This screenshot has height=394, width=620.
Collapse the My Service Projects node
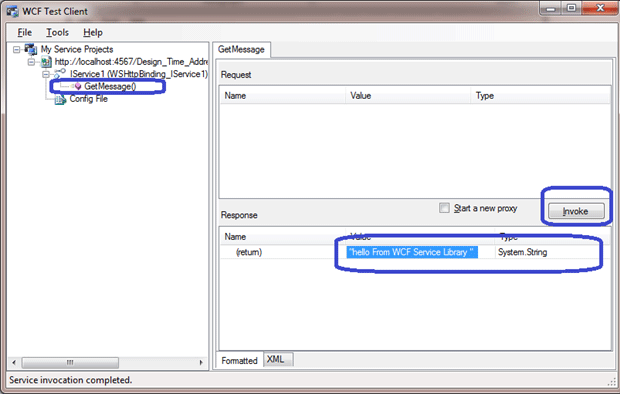(x=17, y=49)
